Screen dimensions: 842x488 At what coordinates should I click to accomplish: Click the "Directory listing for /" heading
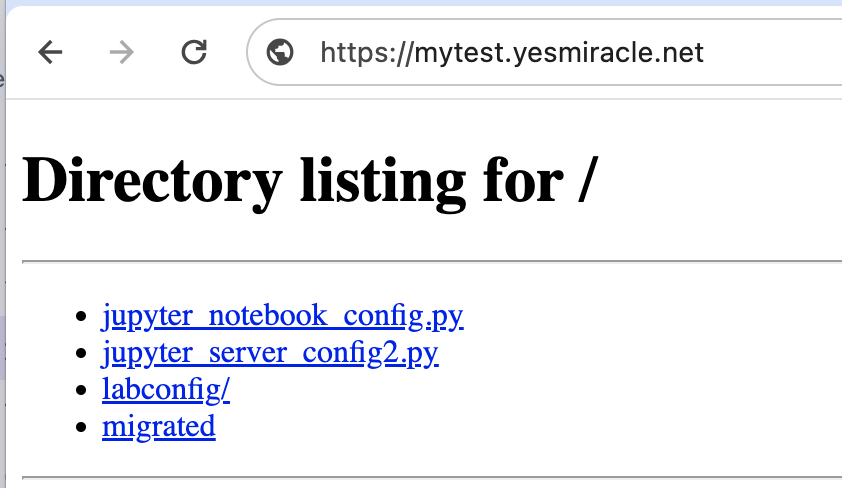click(x=309, y=181)
